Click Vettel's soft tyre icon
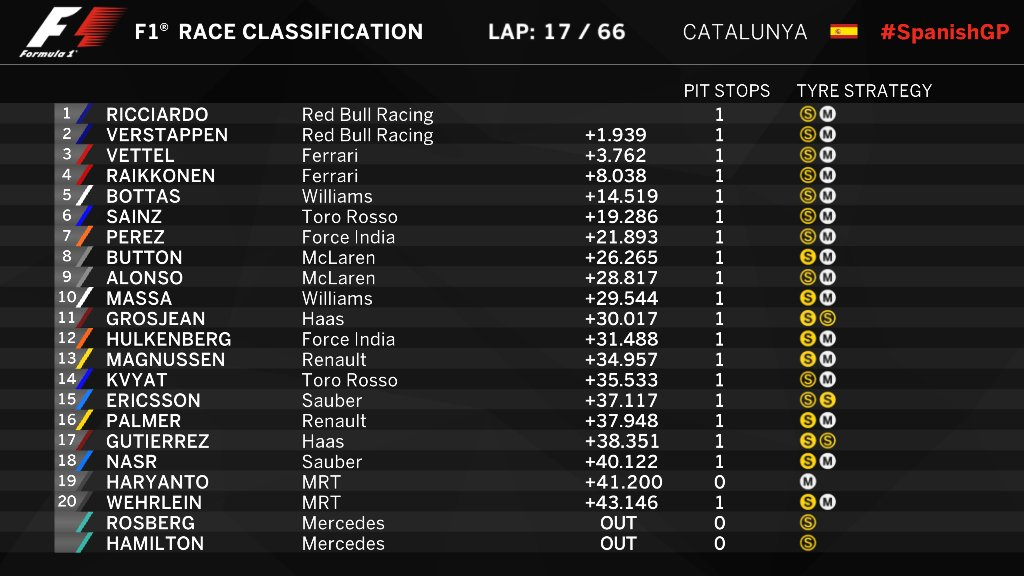 tap(808, 155)
